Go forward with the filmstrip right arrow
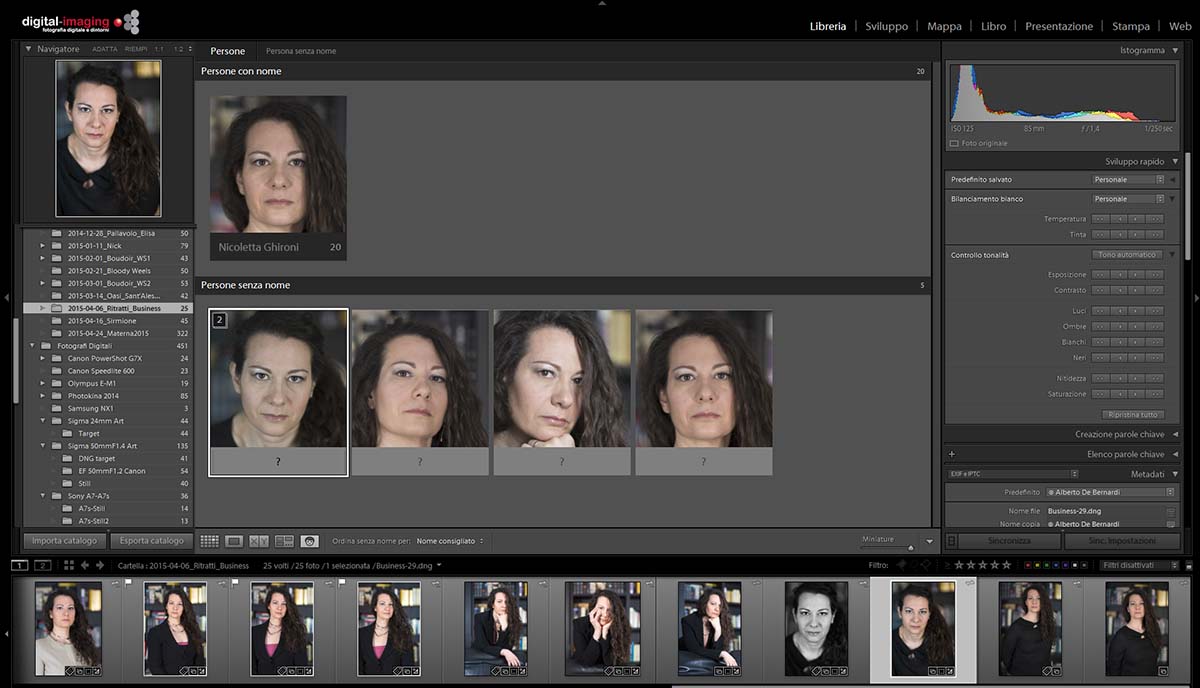This screenshot has height=688, width=1200. (x=100, y=565)
